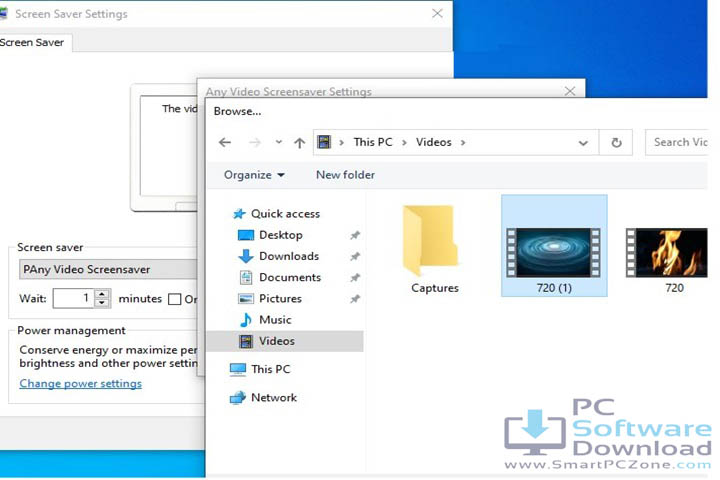This screenshot has width=720, height=480.
Task: Create a New folder
Action: click(x=345, y=175)
